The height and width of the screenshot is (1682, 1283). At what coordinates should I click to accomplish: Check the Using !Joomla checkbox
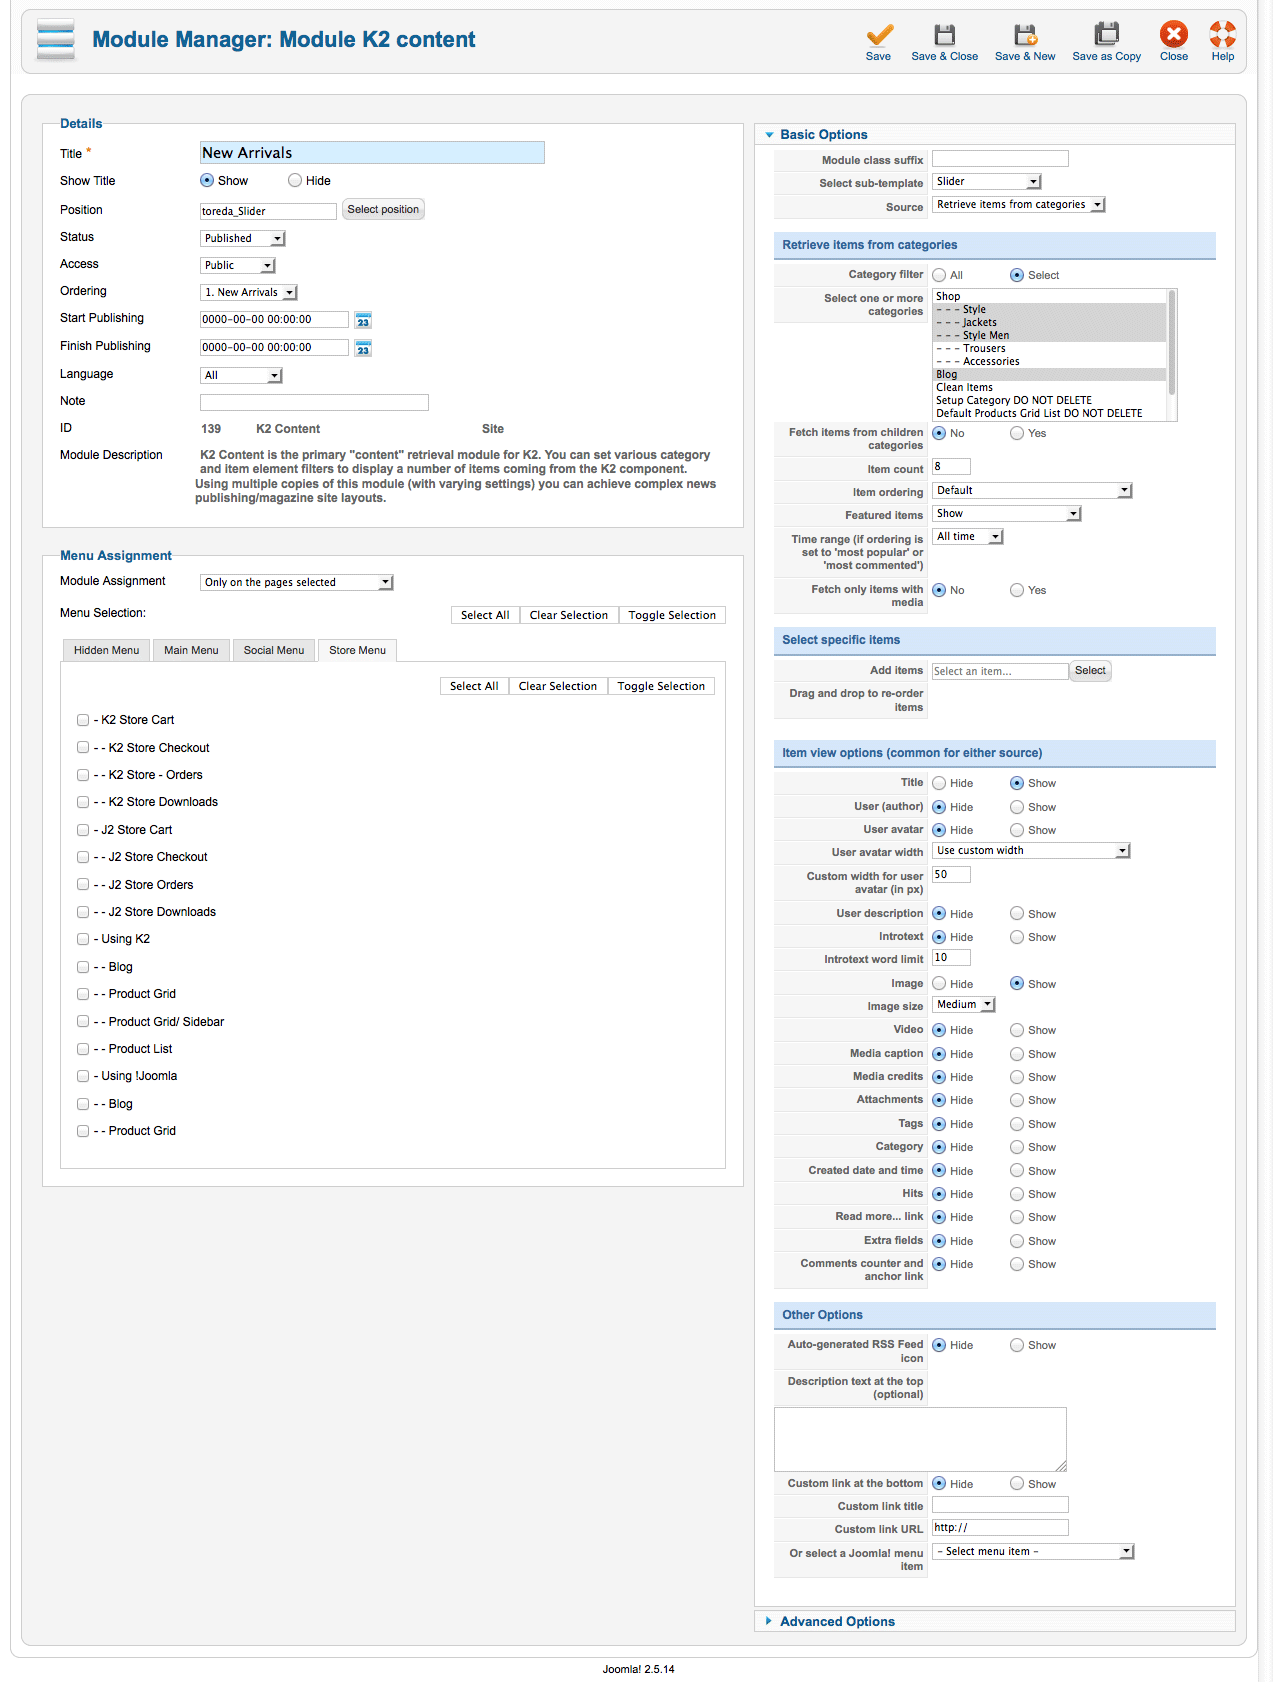83,1076
